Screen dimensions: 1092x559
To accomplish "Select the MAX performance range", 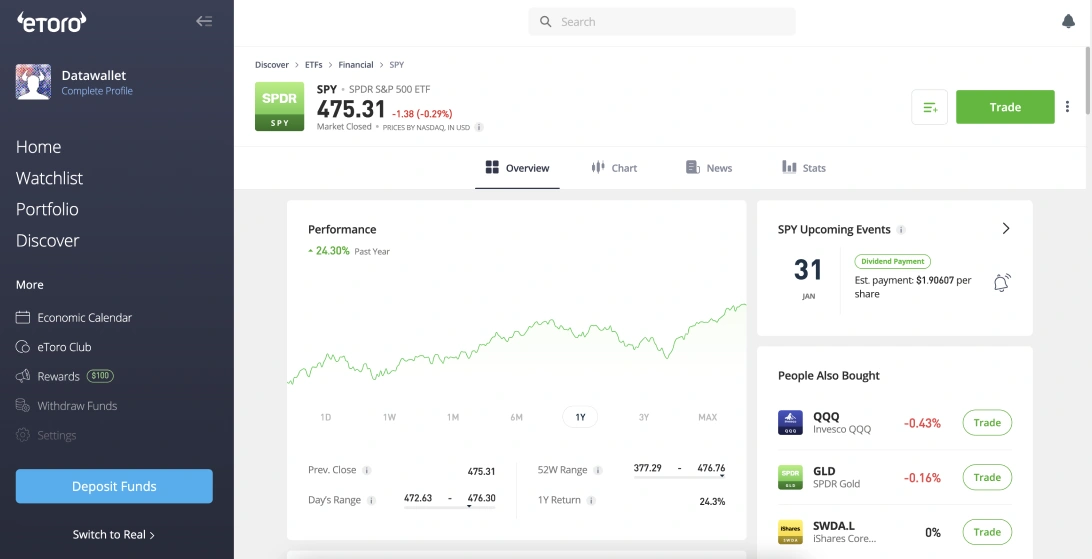I will [708, 417].
